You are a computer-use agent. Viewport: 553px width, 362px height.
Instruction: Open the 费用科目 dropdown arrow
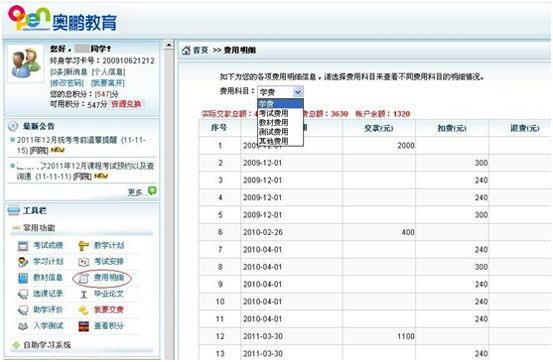298,92
